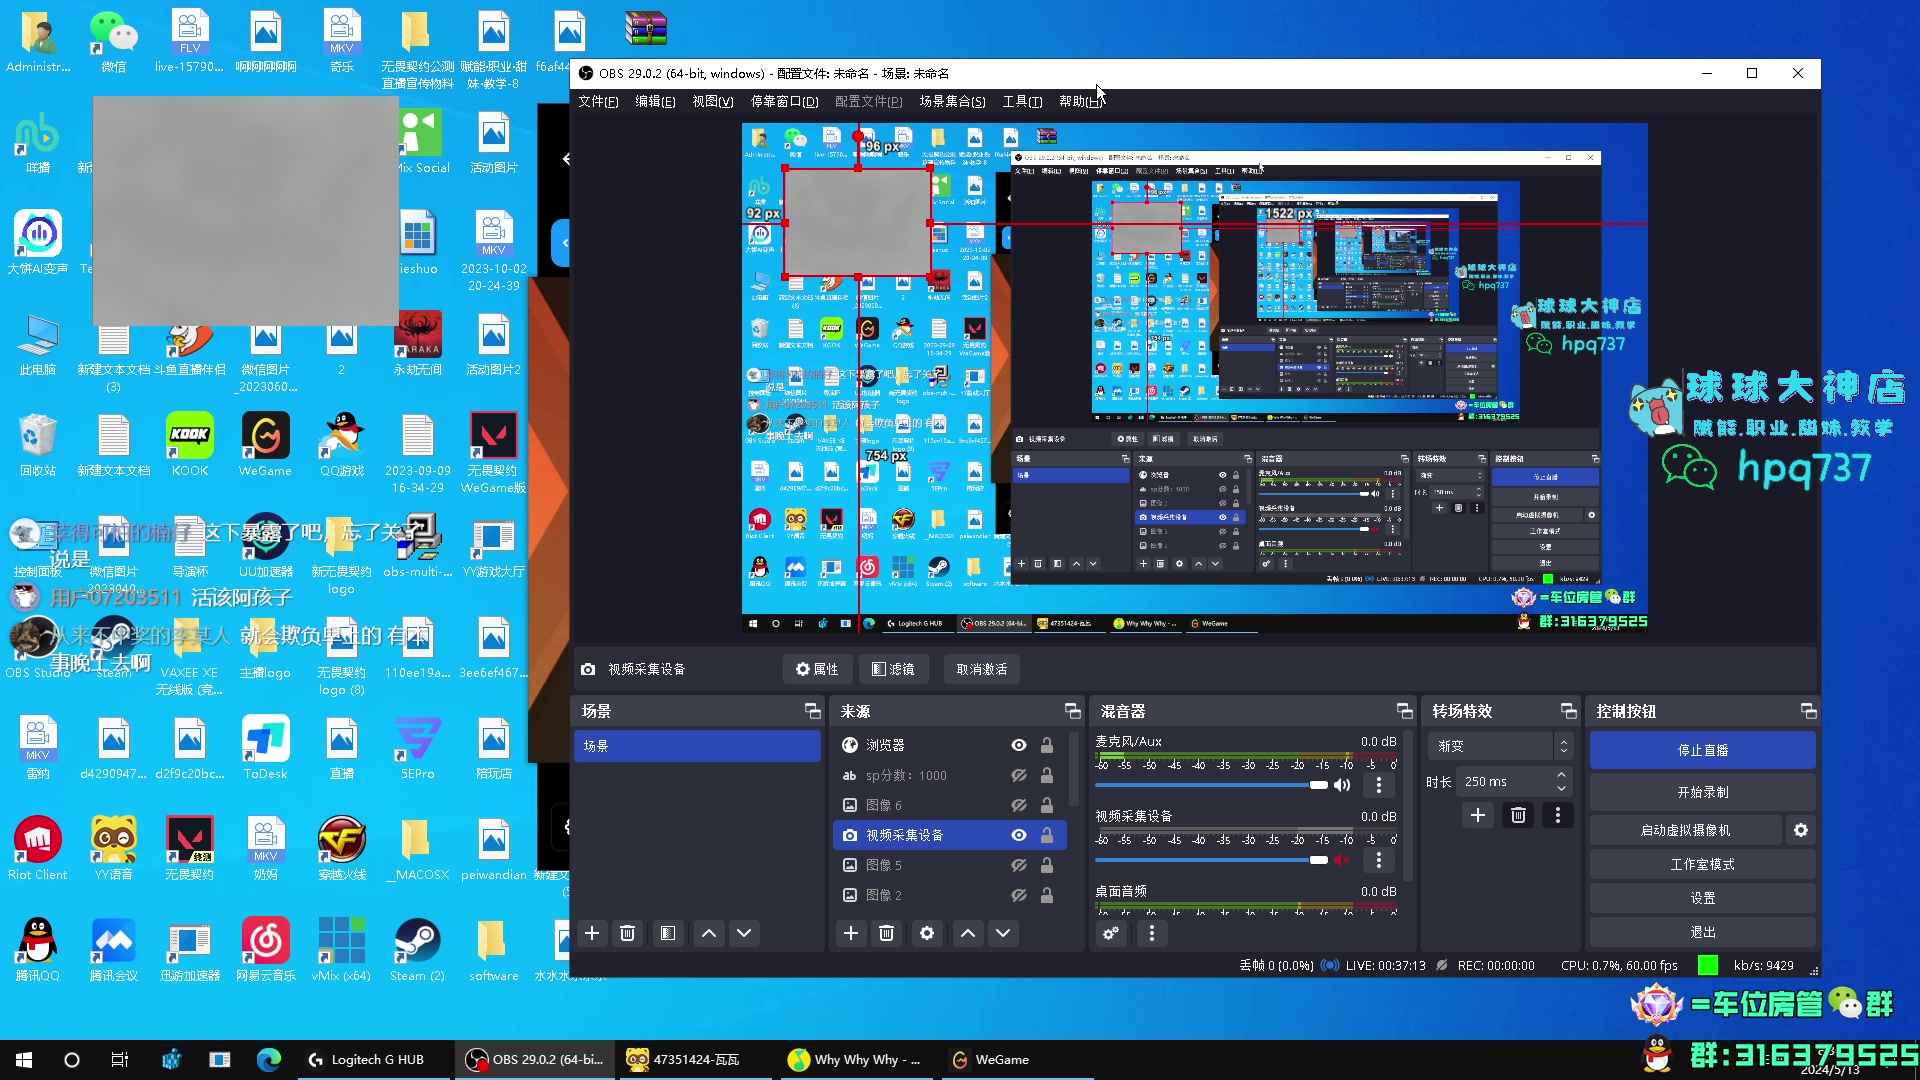Add a new scene with plus button
The height and width of the screenshot is (1080, 1920).
pos(592,933)
